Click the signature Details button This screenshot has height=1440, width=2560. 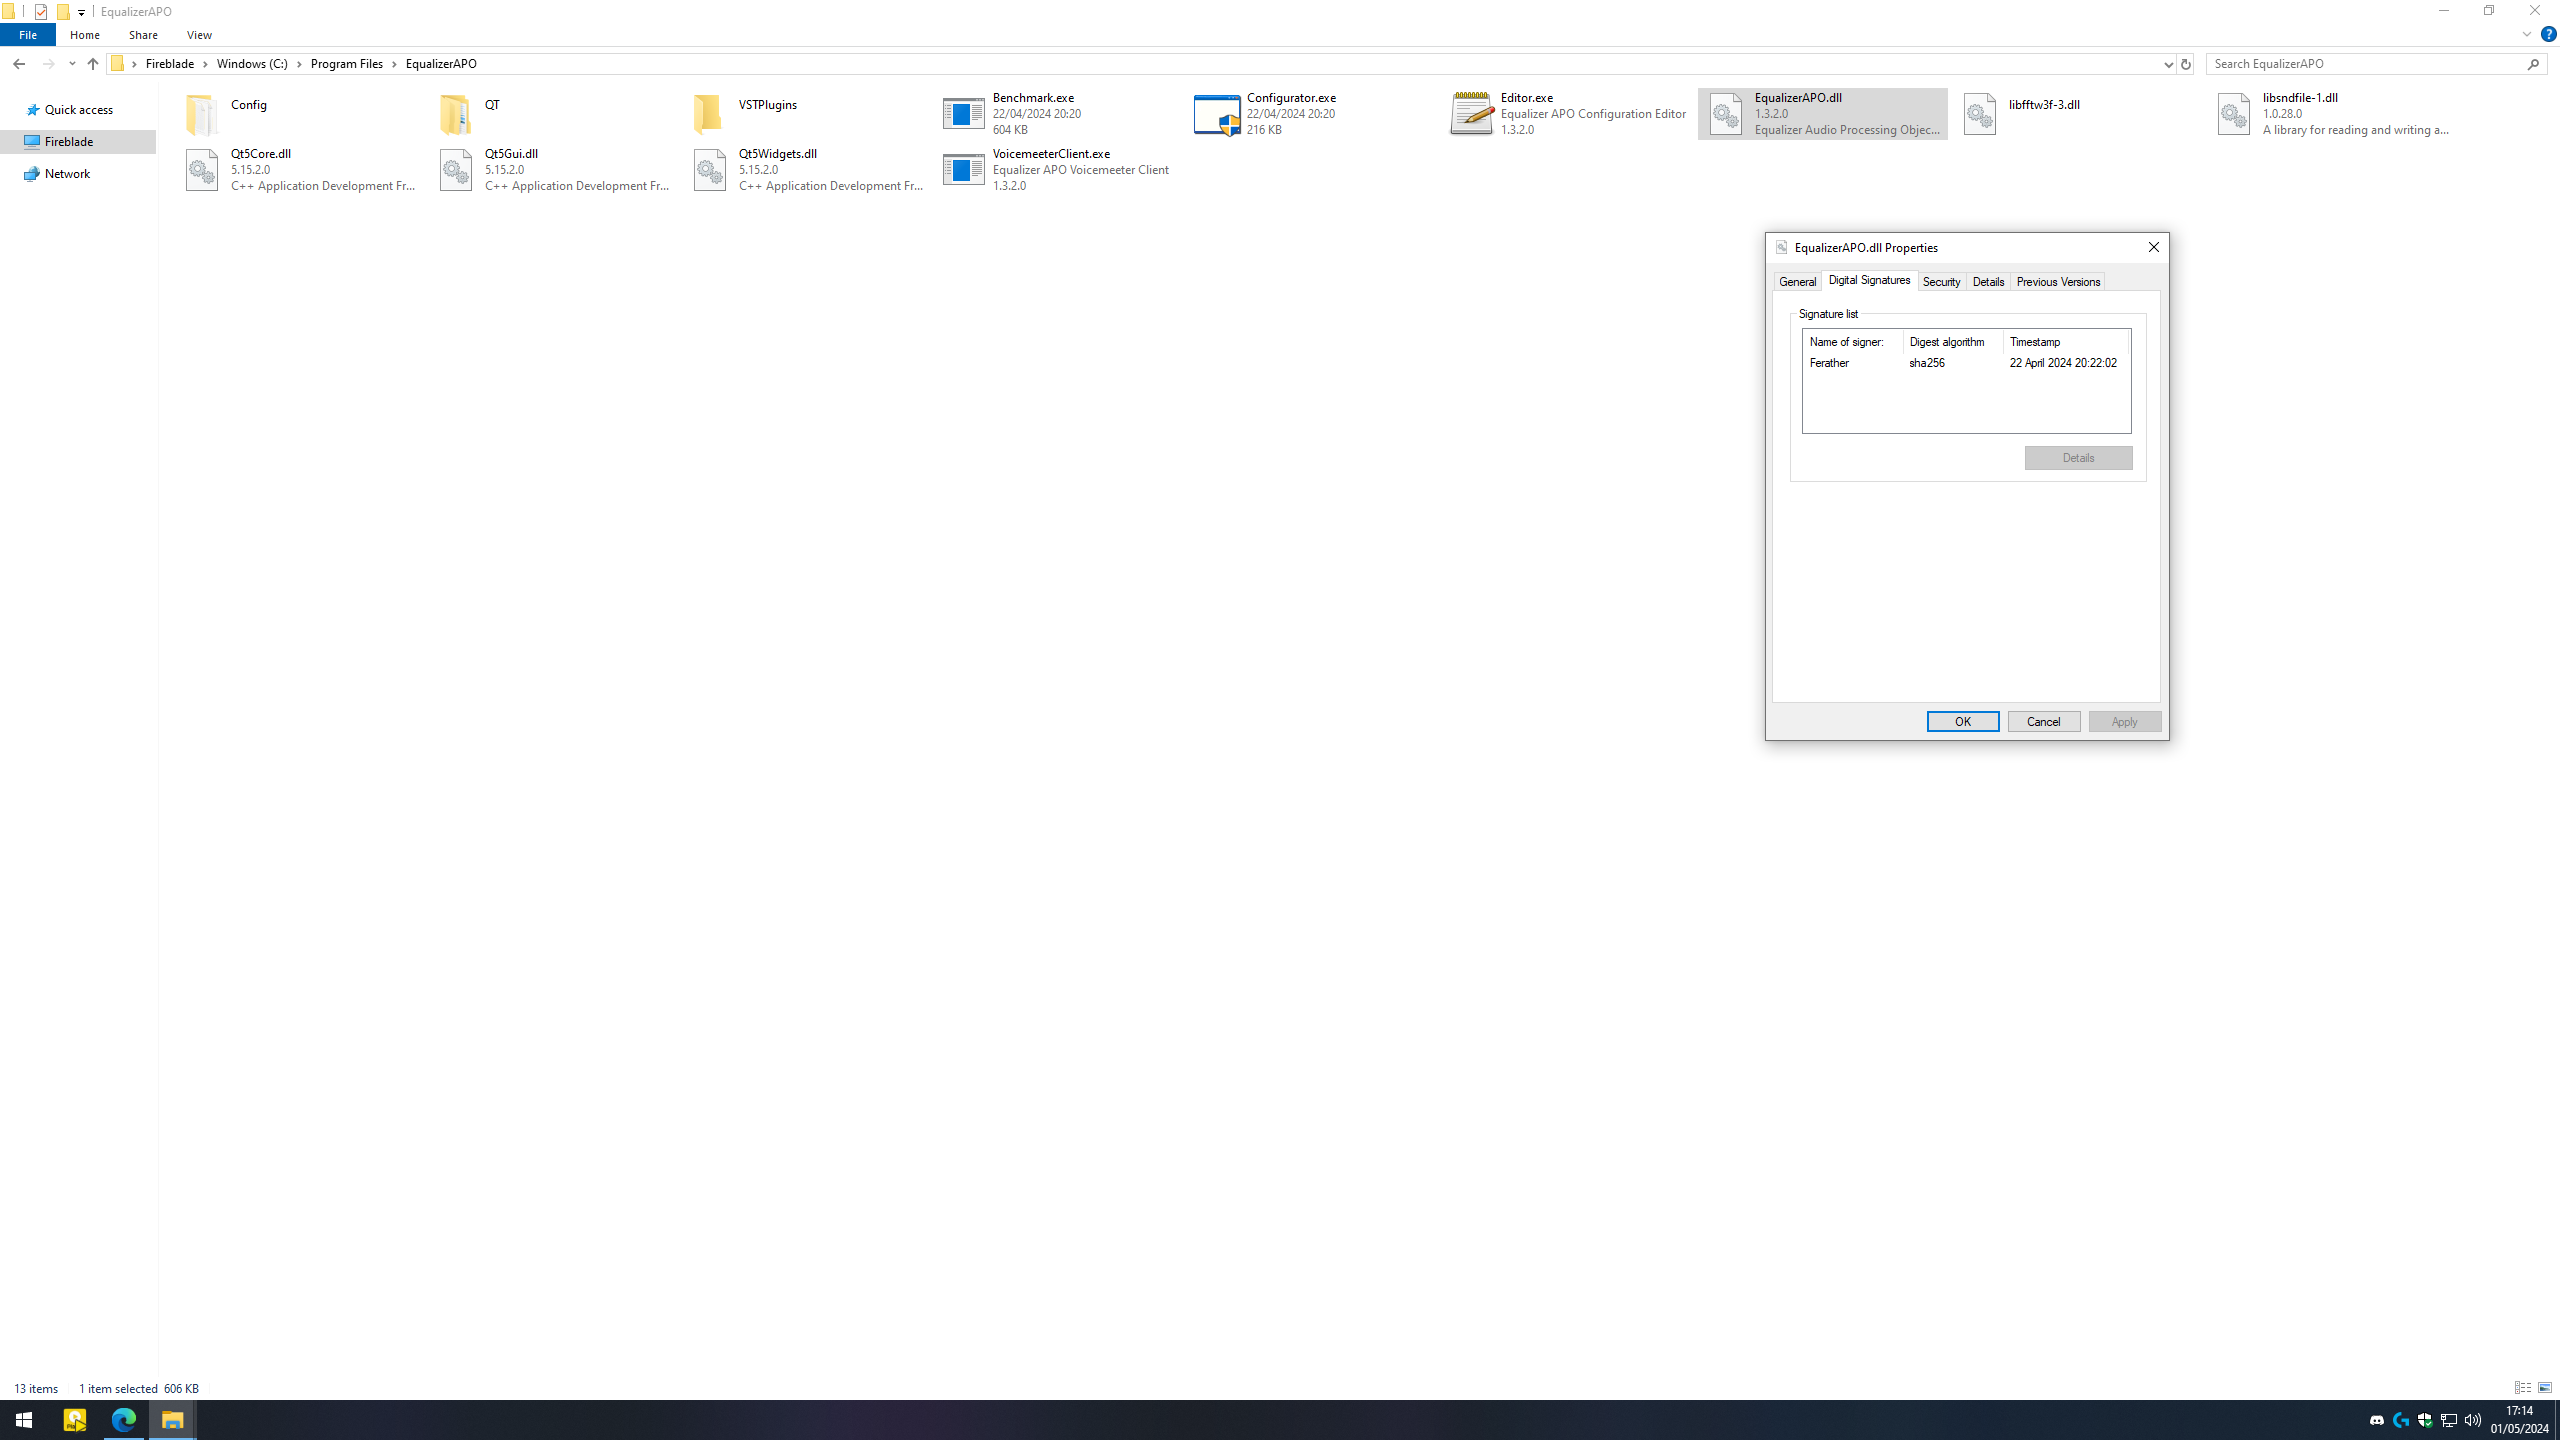pos(2078,458)
